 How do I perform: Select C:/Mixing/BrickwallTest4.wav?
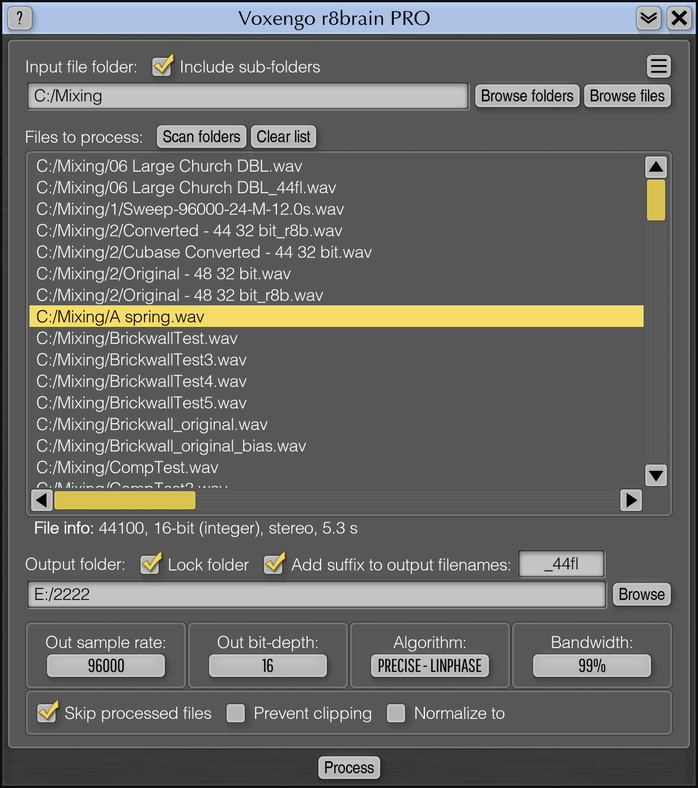click(x=336, y=381)
